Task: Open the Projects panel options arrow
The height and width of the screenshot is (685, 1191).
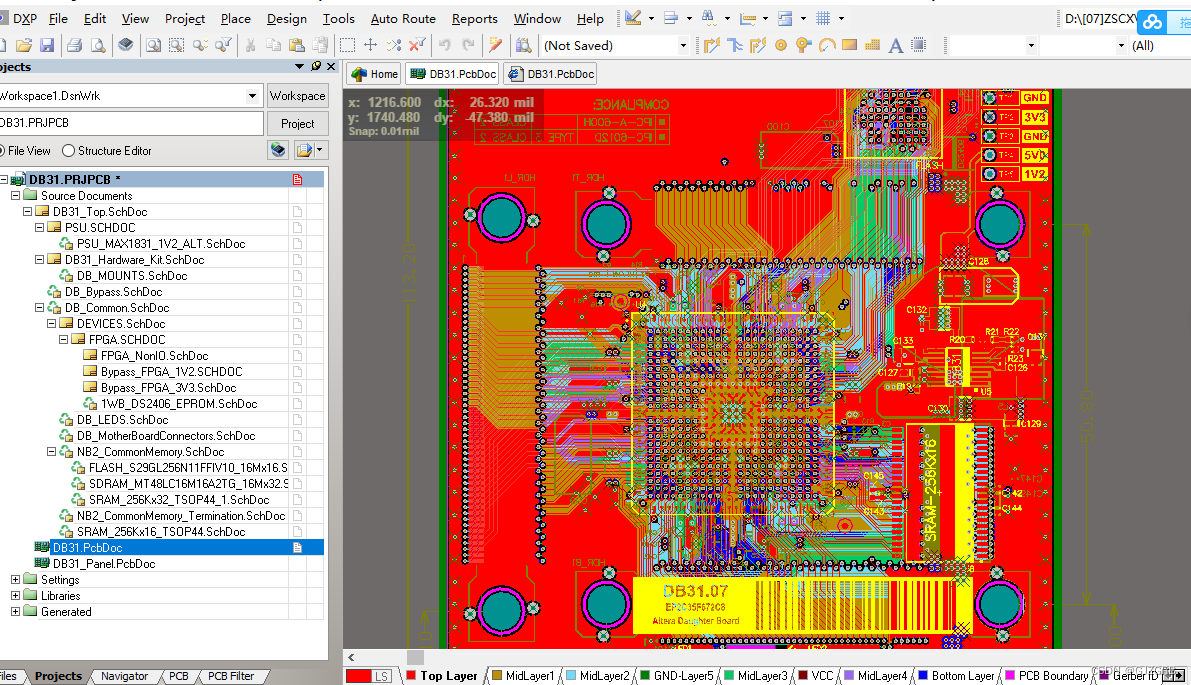Action: pyautogui.click(x=299, y=67)
